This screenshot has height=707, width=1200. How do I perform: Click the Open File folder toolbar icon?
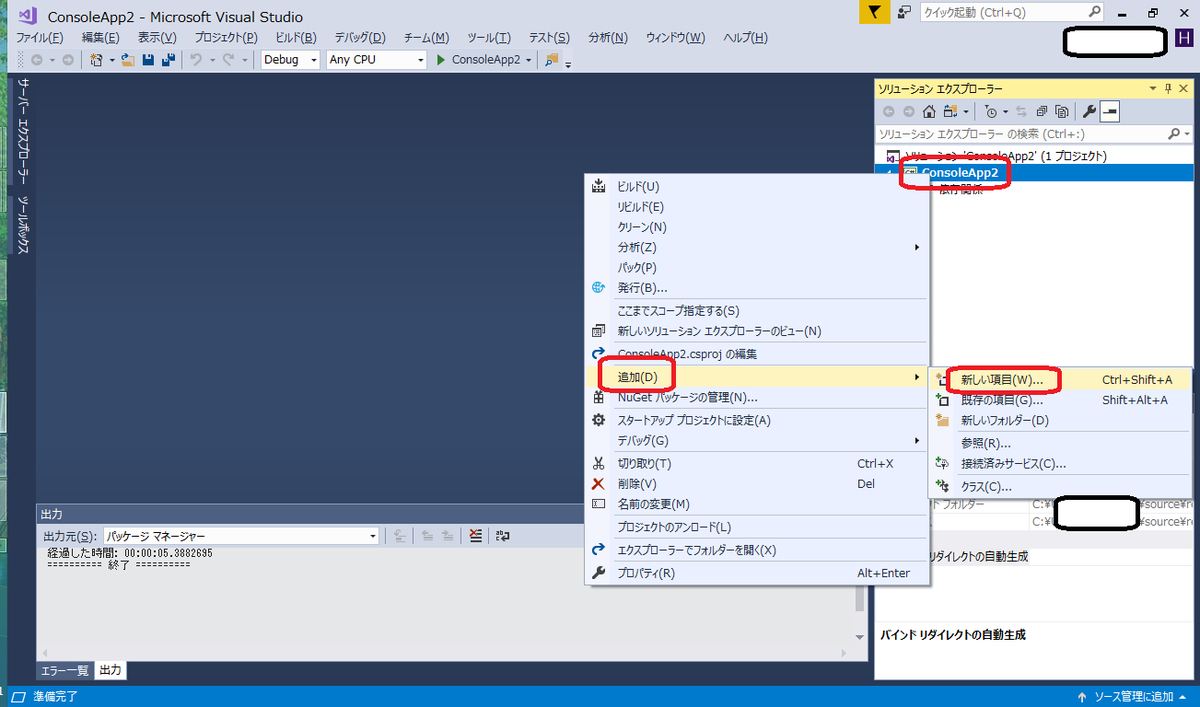click(x=128, y=60)
